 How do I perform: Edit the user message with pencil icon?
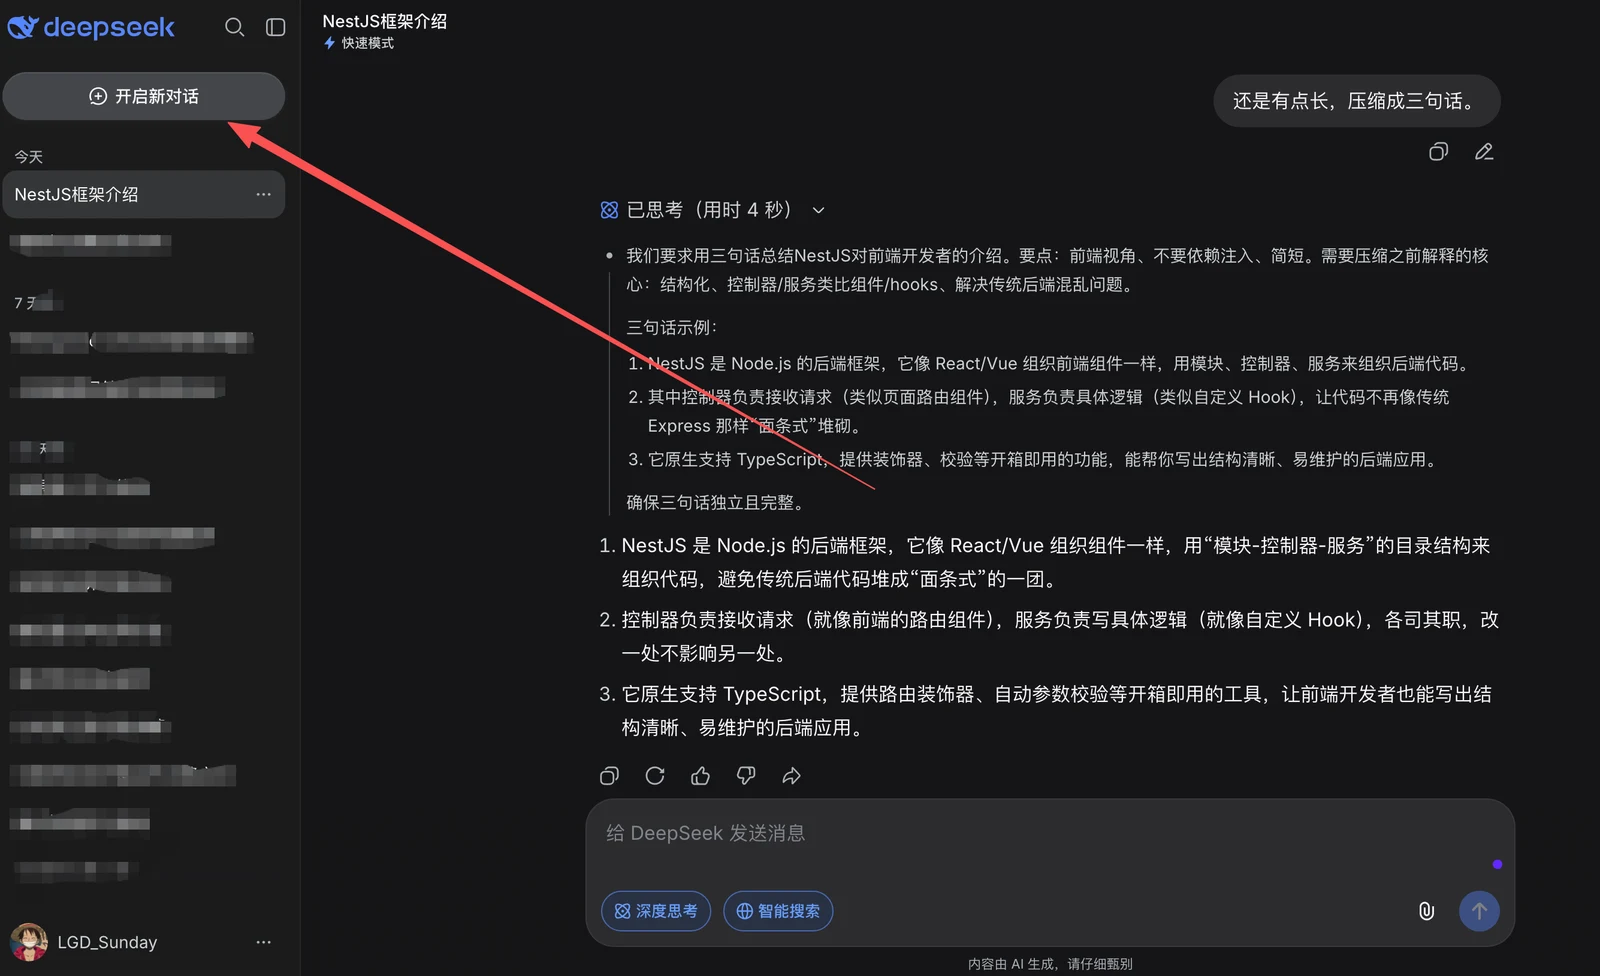1484,152
